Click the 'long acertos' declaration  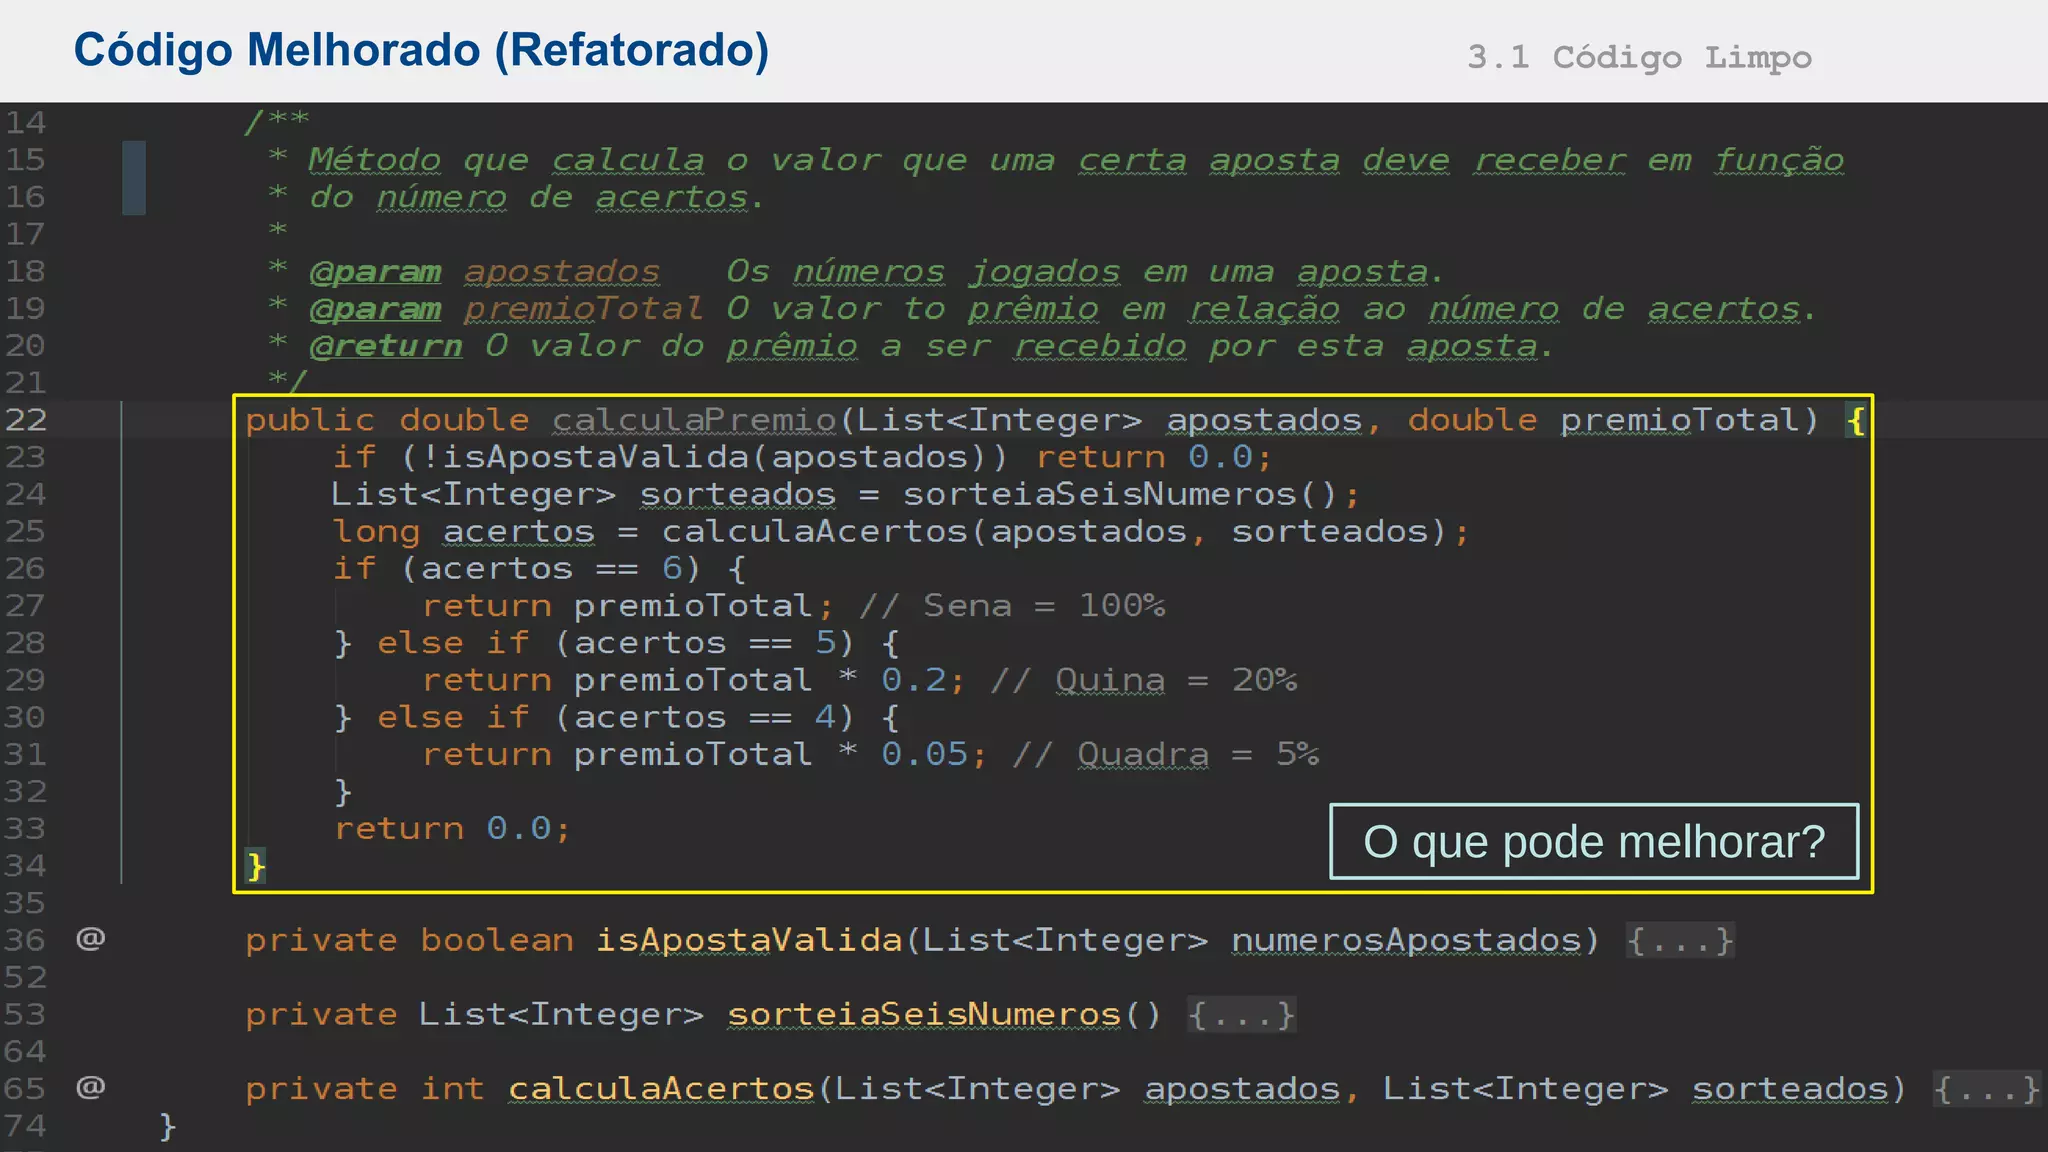tap(464, 532)
